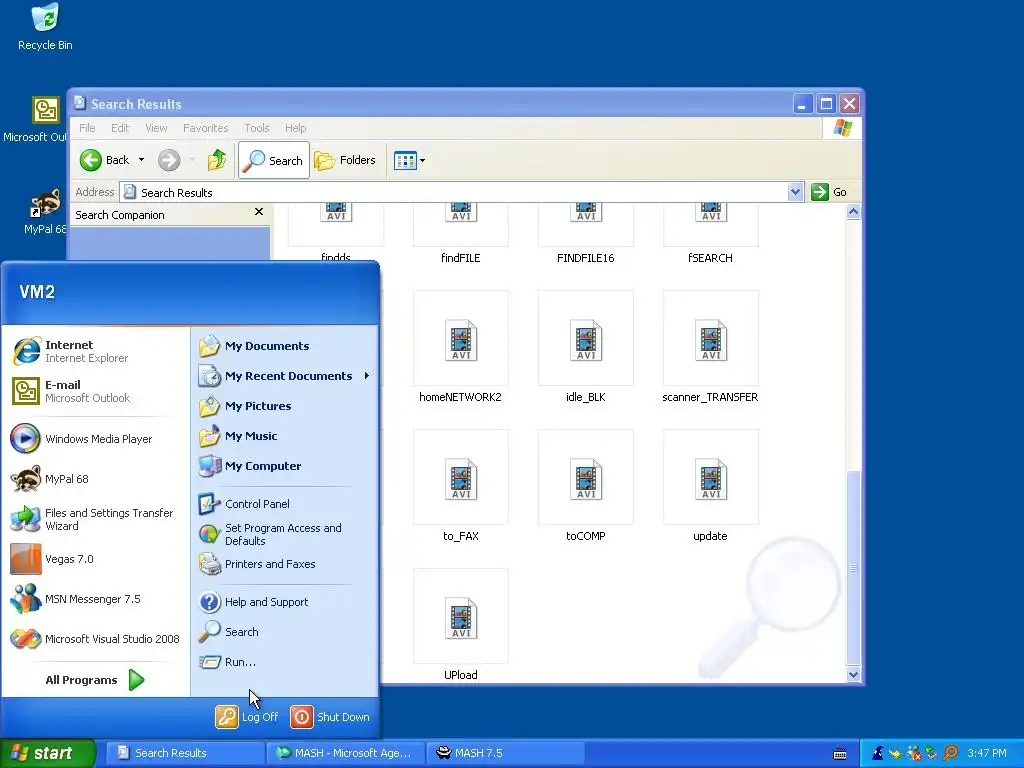
Task: Click the on-screen keyboard icon in the taskbar
Action: [x=840, y=754]
